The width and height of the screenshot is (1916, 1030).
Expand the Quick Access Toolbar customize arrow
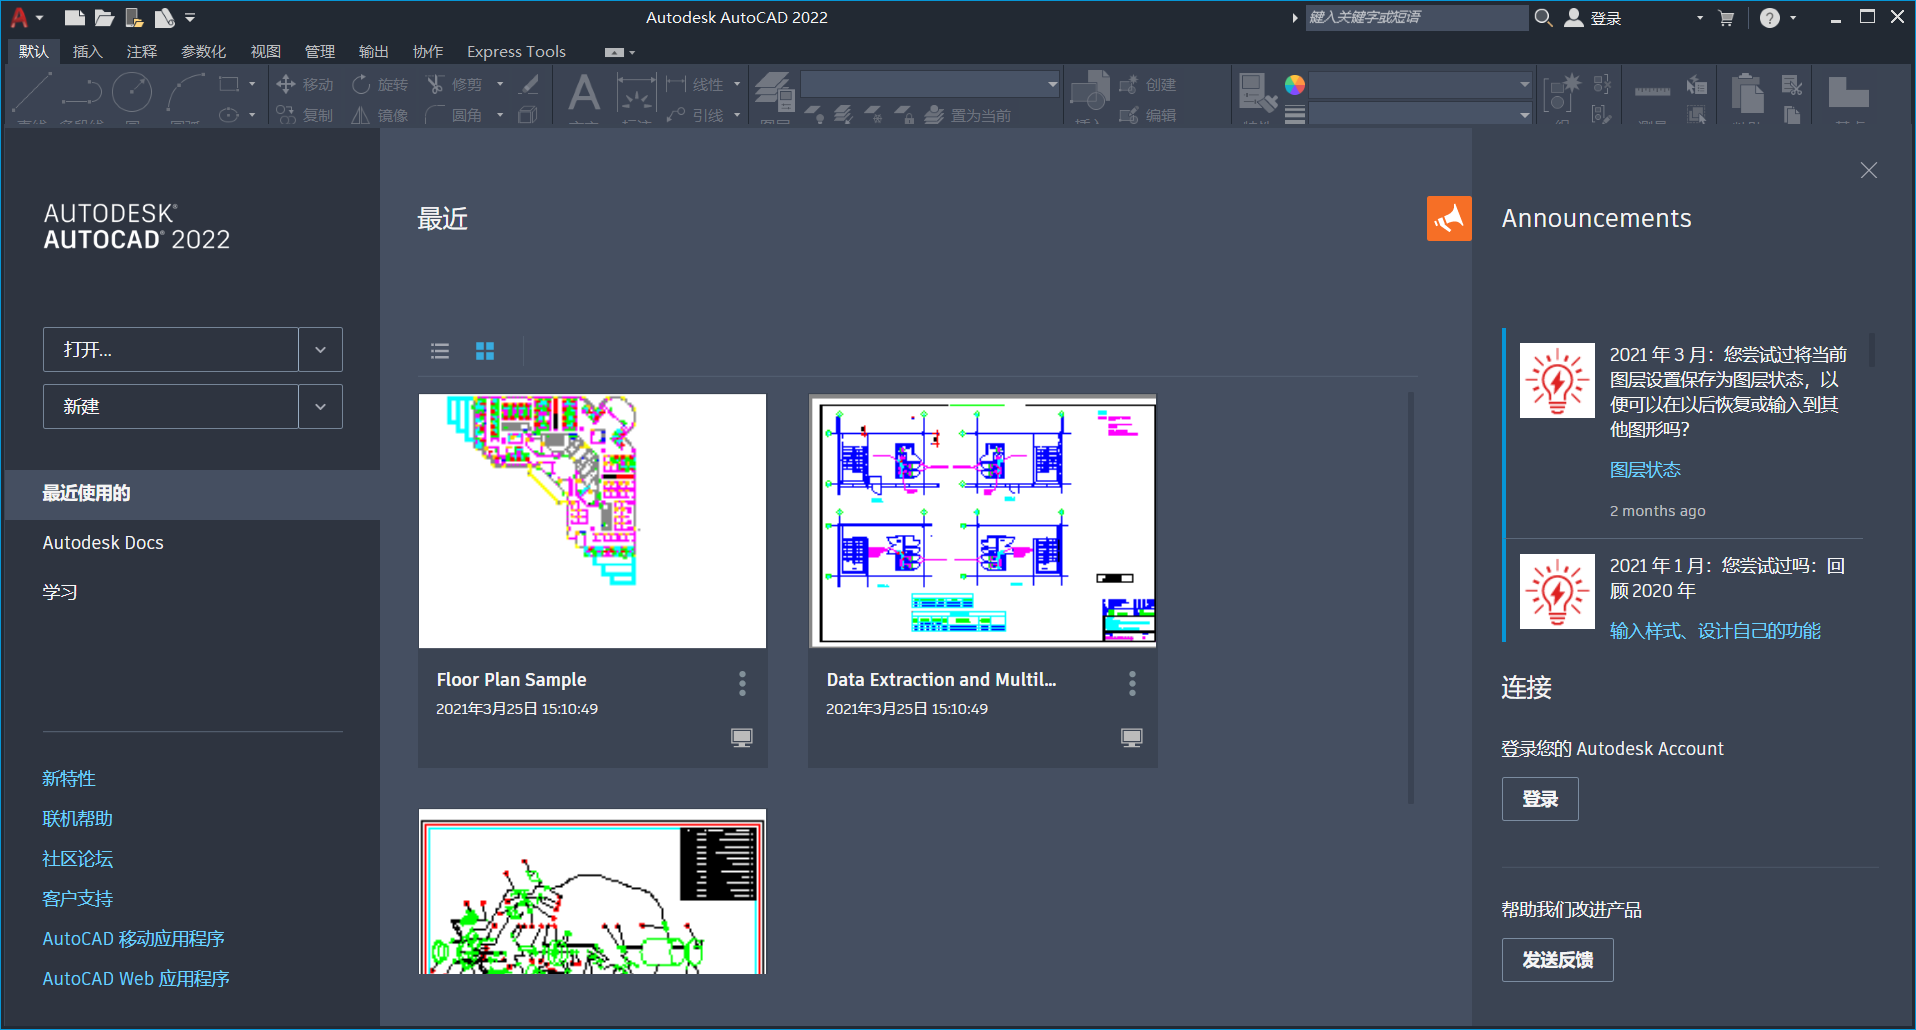coord(190,18)
